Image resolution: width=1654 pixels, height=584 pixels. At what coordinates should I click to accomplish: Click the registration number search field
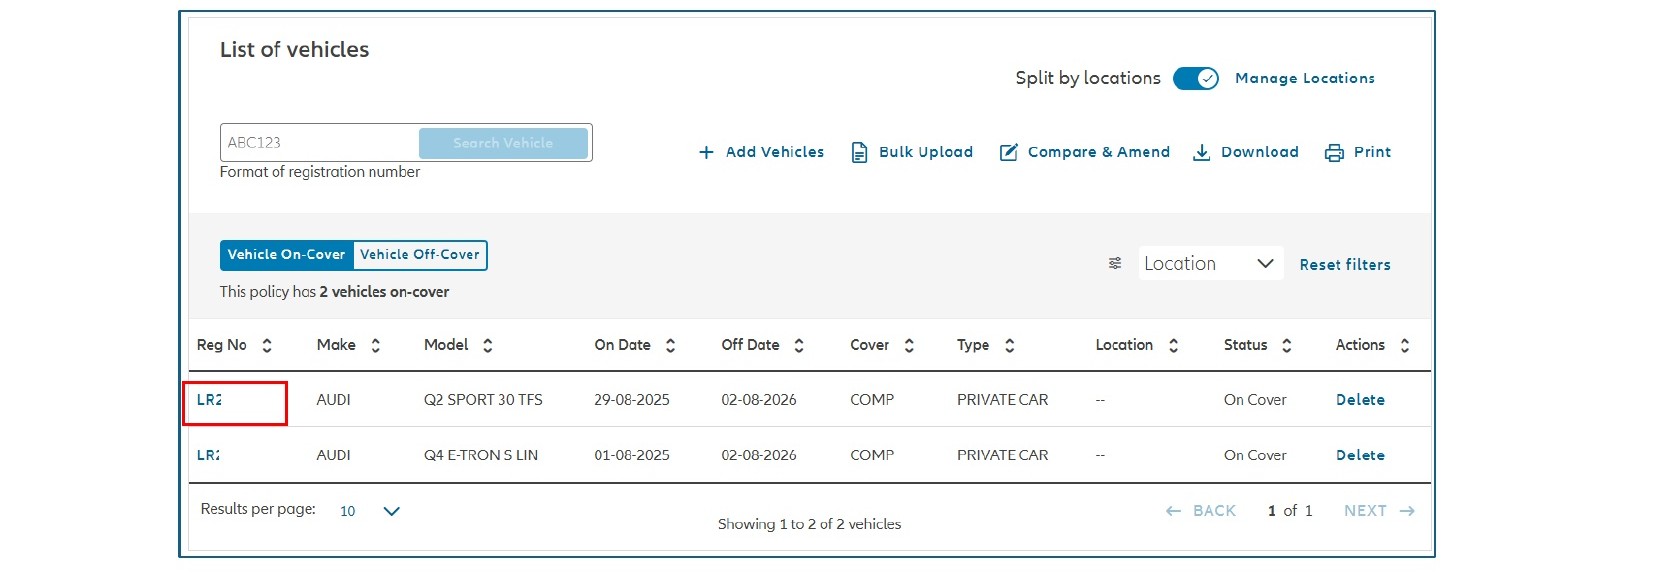click(x=319, y=143)
